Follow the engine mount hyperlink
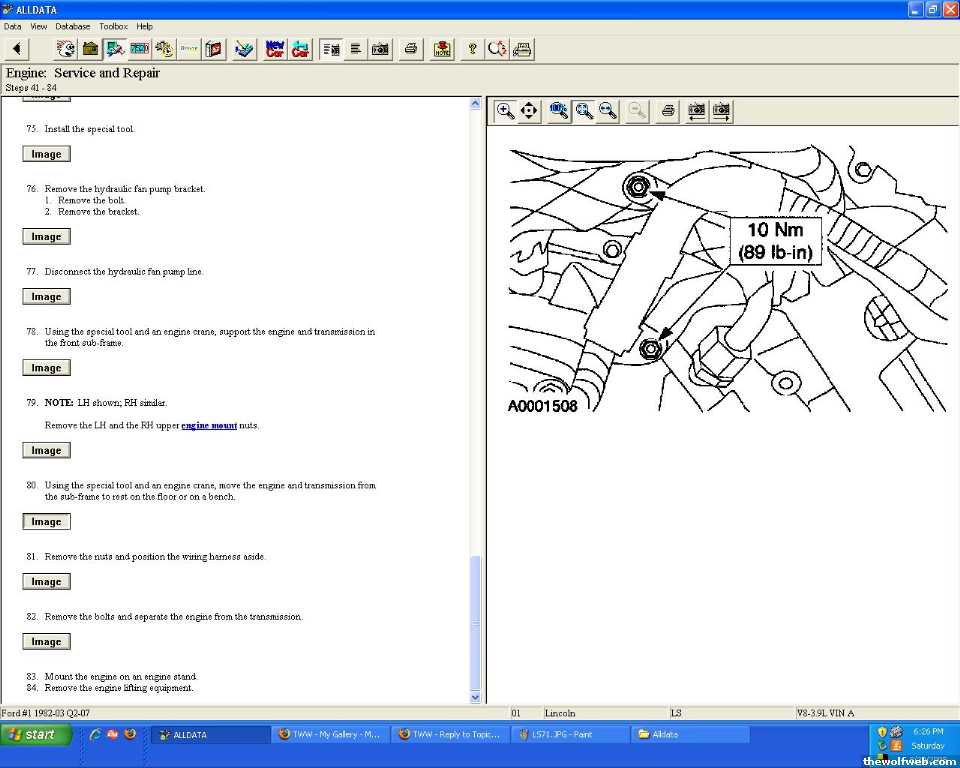Viewport: 960px width, 768px height. tap(209, 425)
